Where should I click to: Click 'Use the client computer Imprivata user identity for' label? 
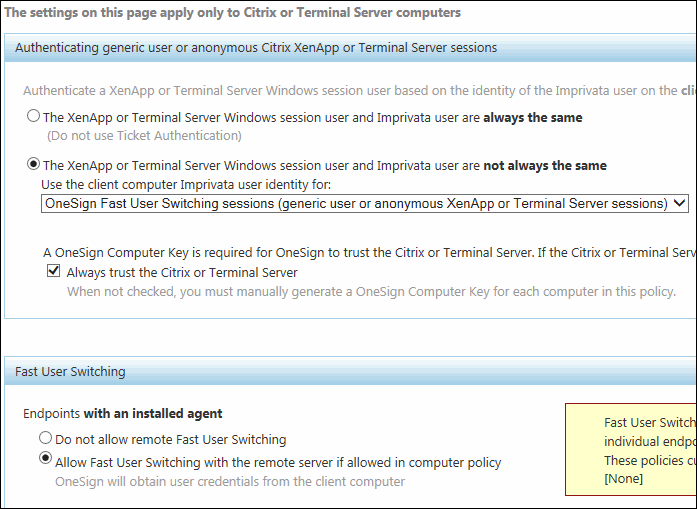click(x=186, y=184)
